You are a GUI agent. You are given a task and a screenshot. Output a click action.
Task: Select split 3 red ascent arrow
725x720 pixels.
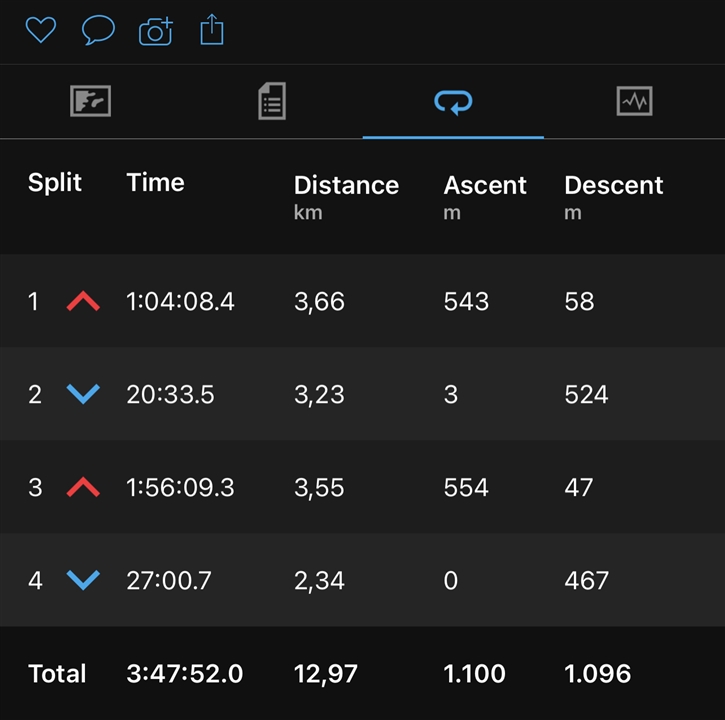click(x=83, y=487)
